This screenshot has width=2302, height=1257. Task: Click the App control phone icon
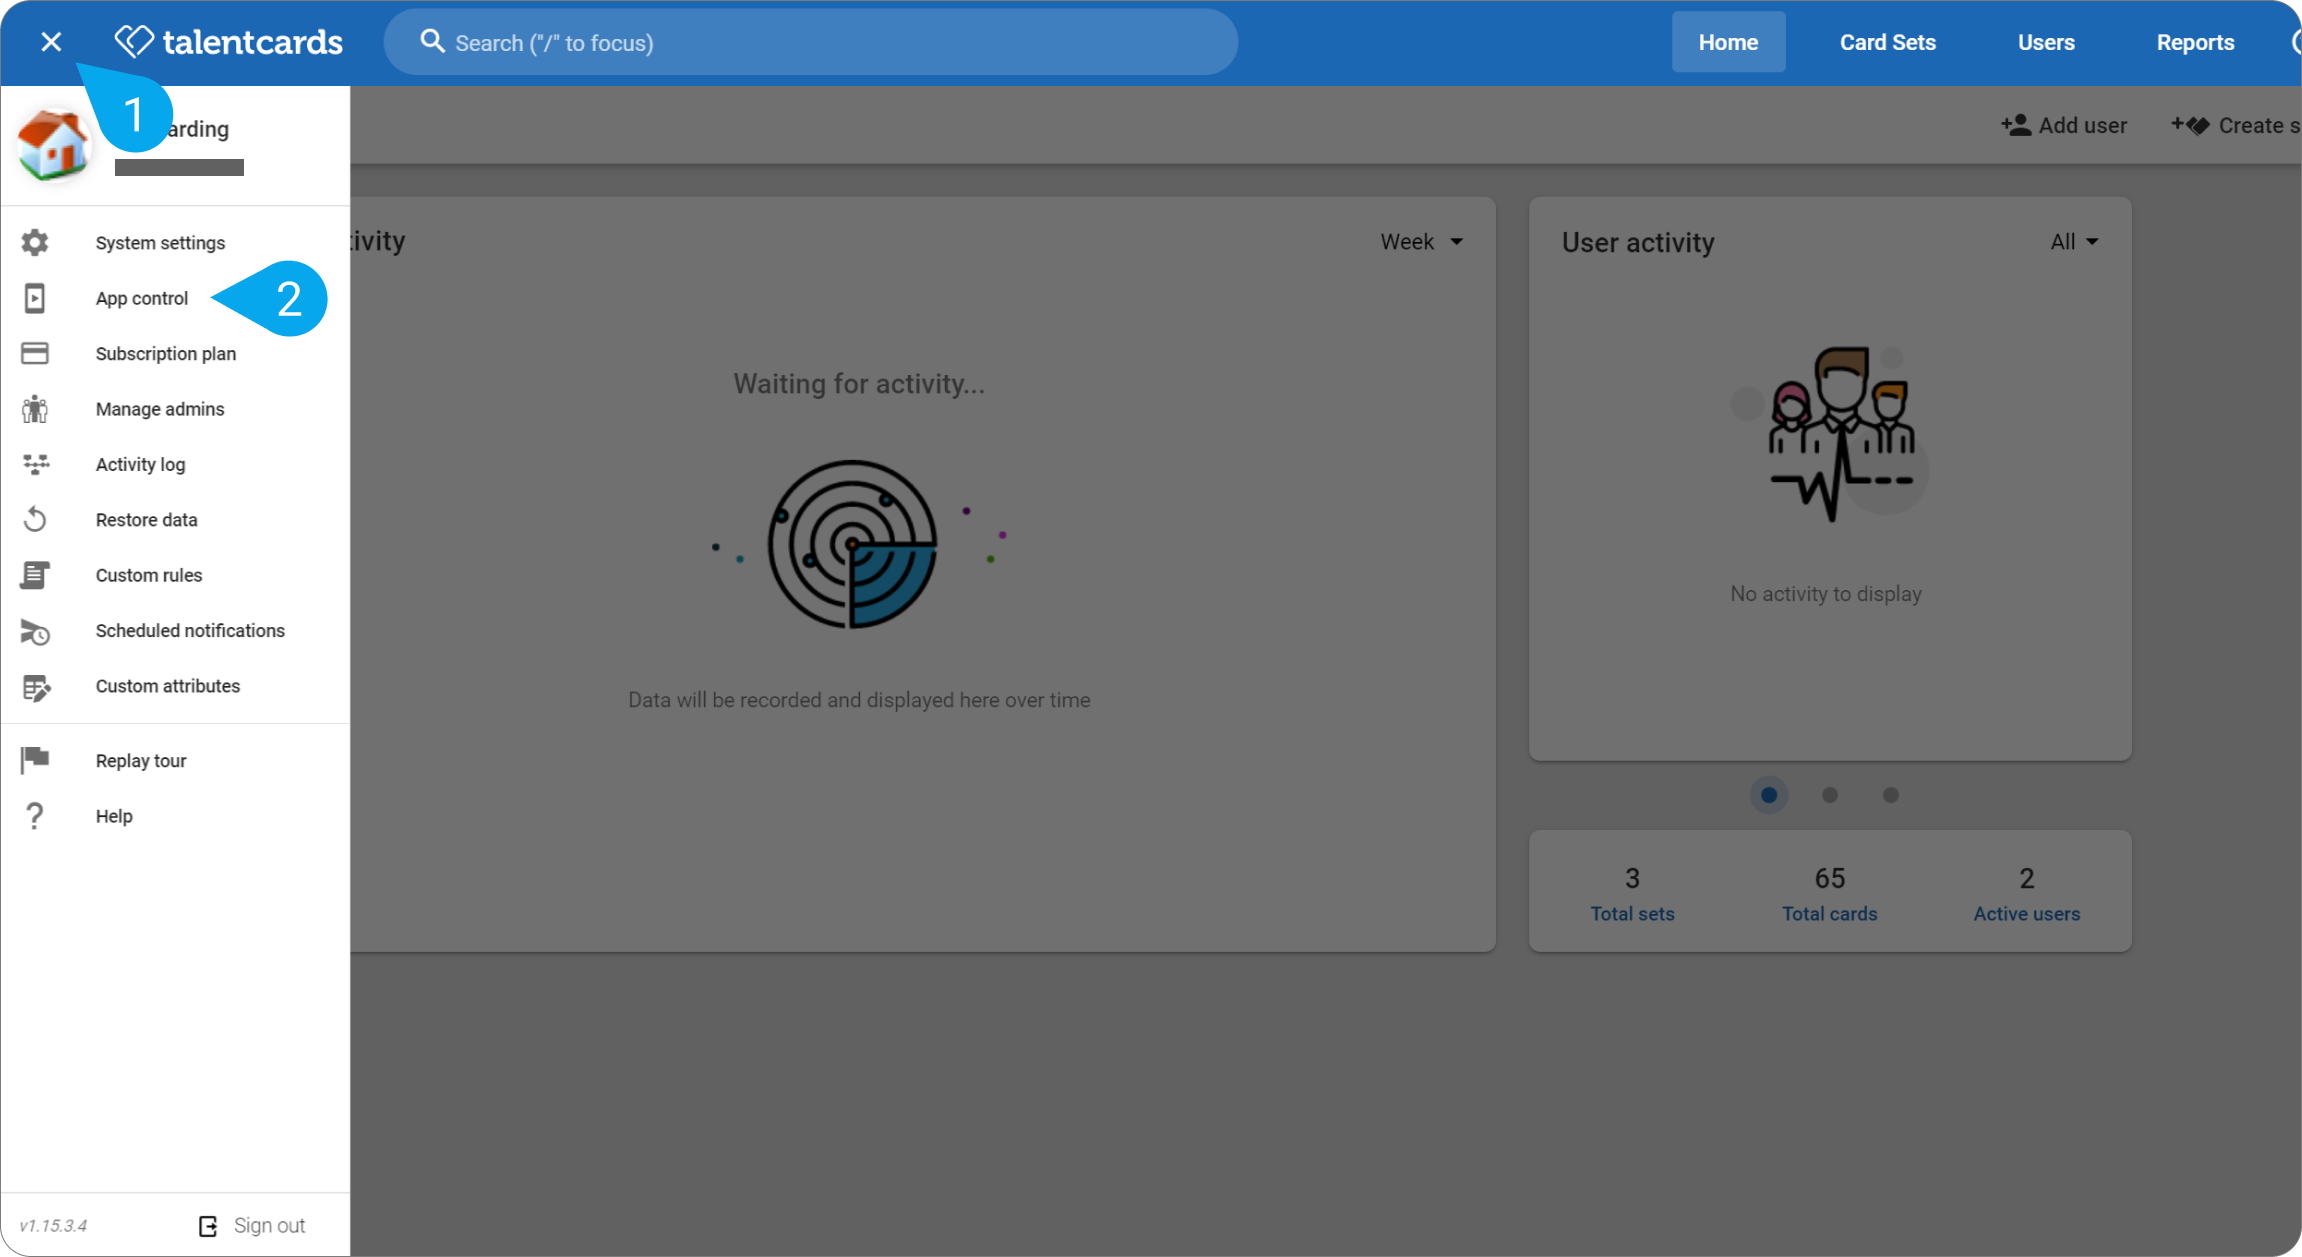[35, 298]
